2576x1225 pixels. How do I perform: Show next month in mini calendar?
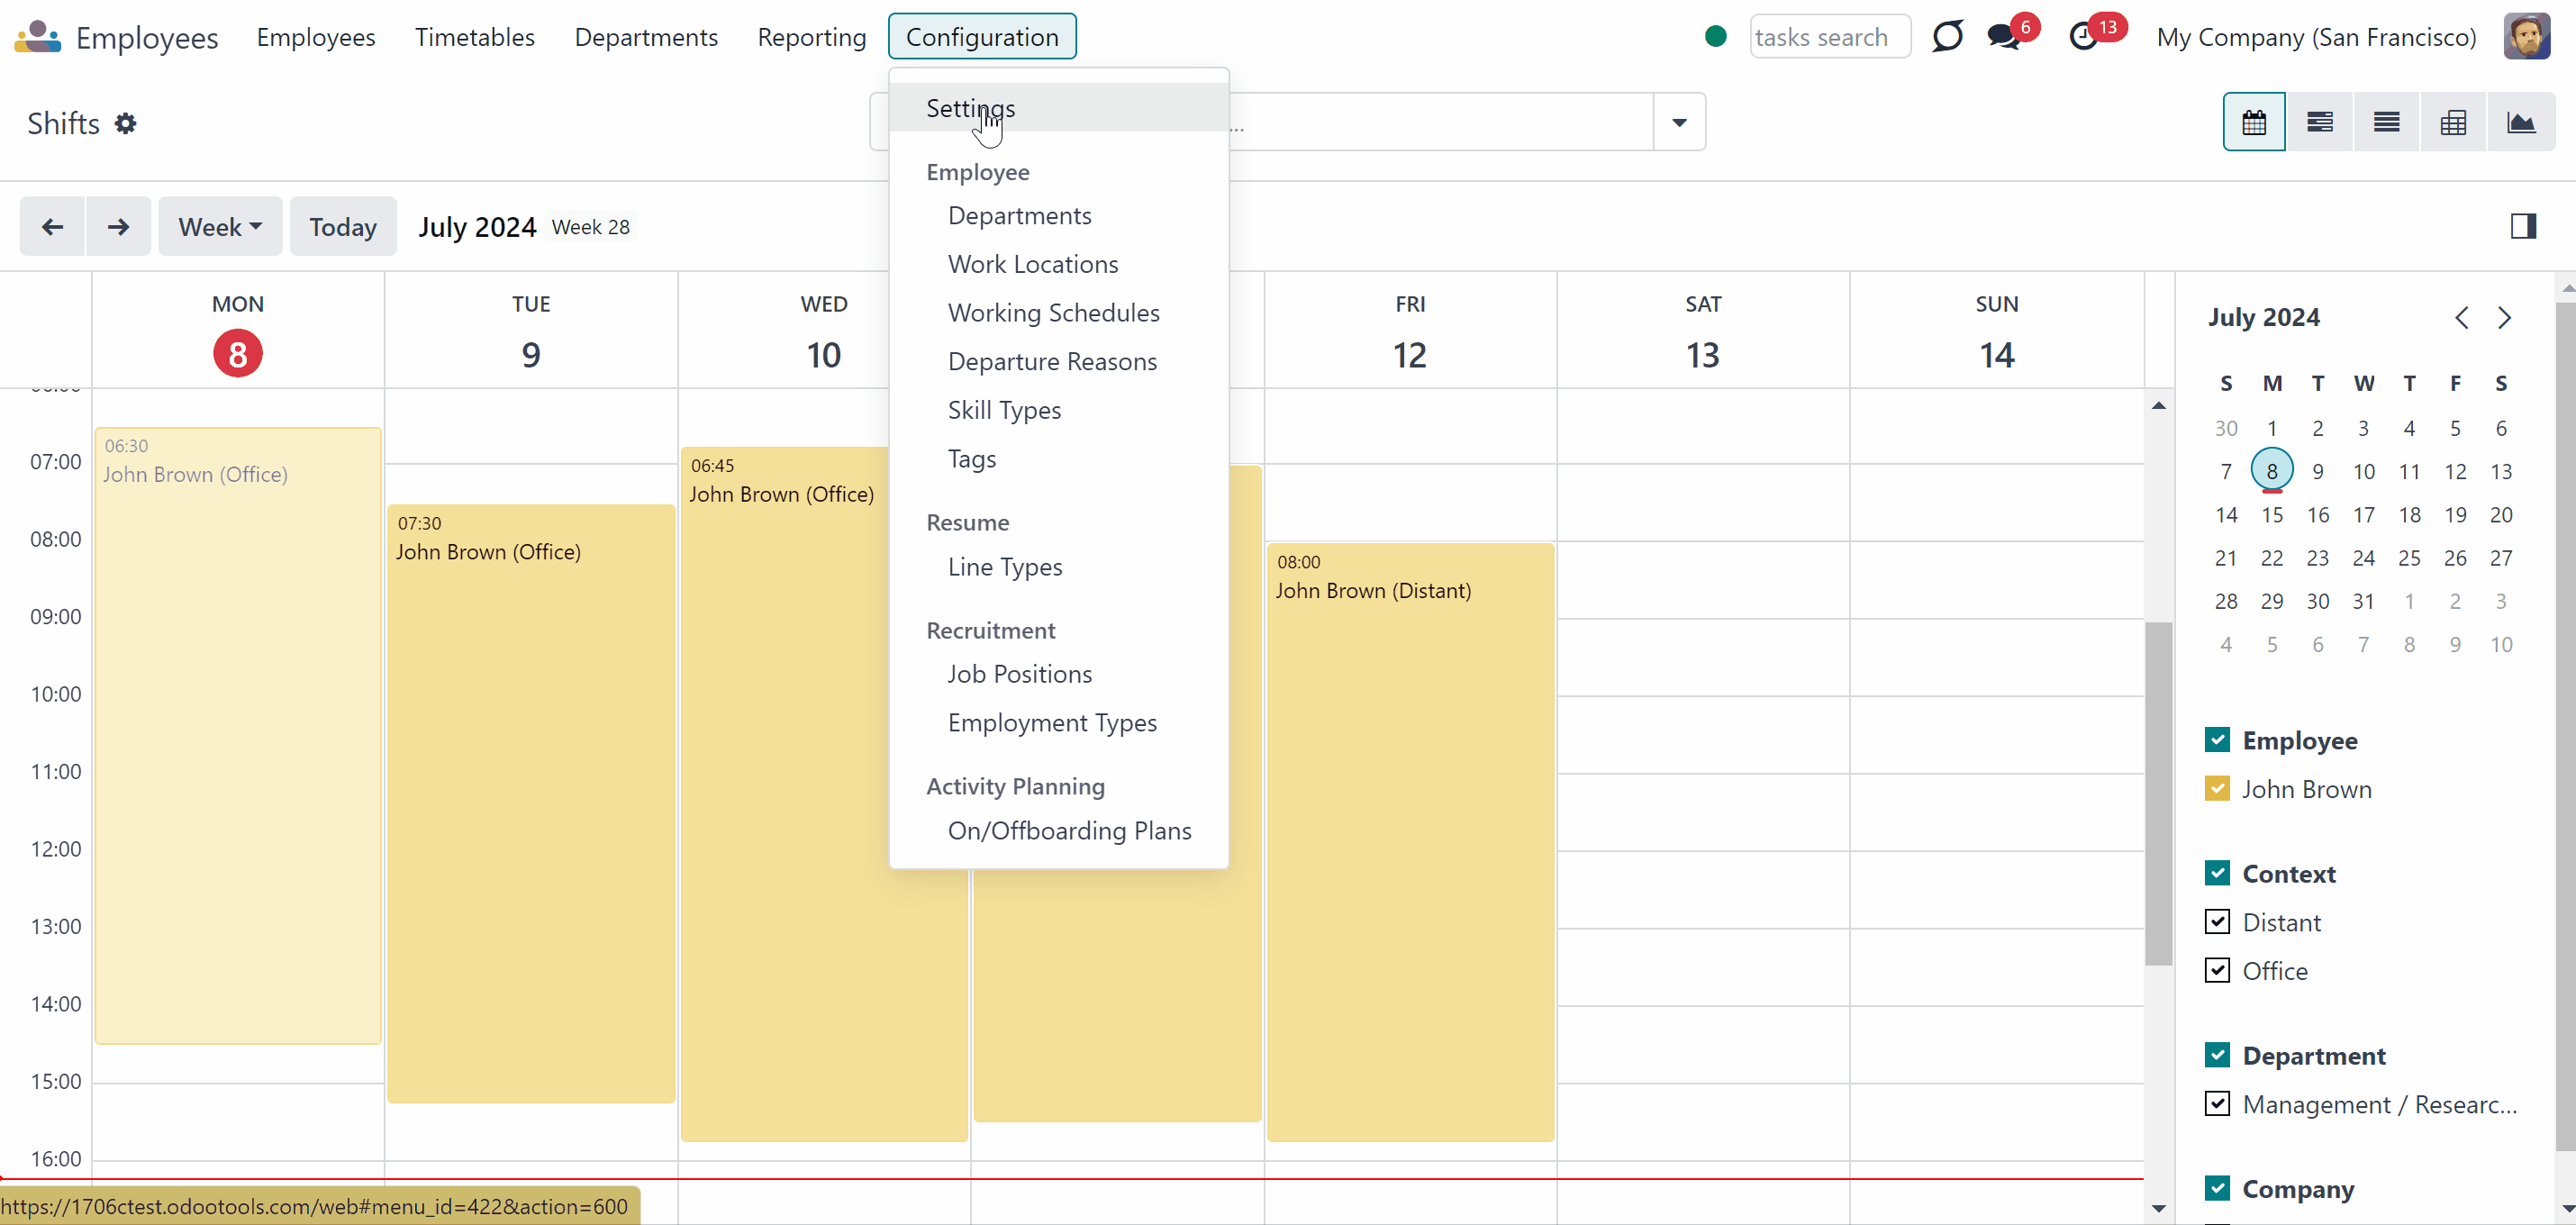tap(2504, 318)
